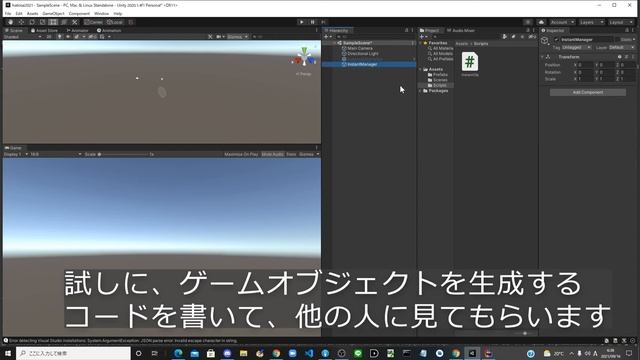Toggle 2D scene view mode
Screen dimensions: 640x360
pyautogui.click(x=49, y=37)
